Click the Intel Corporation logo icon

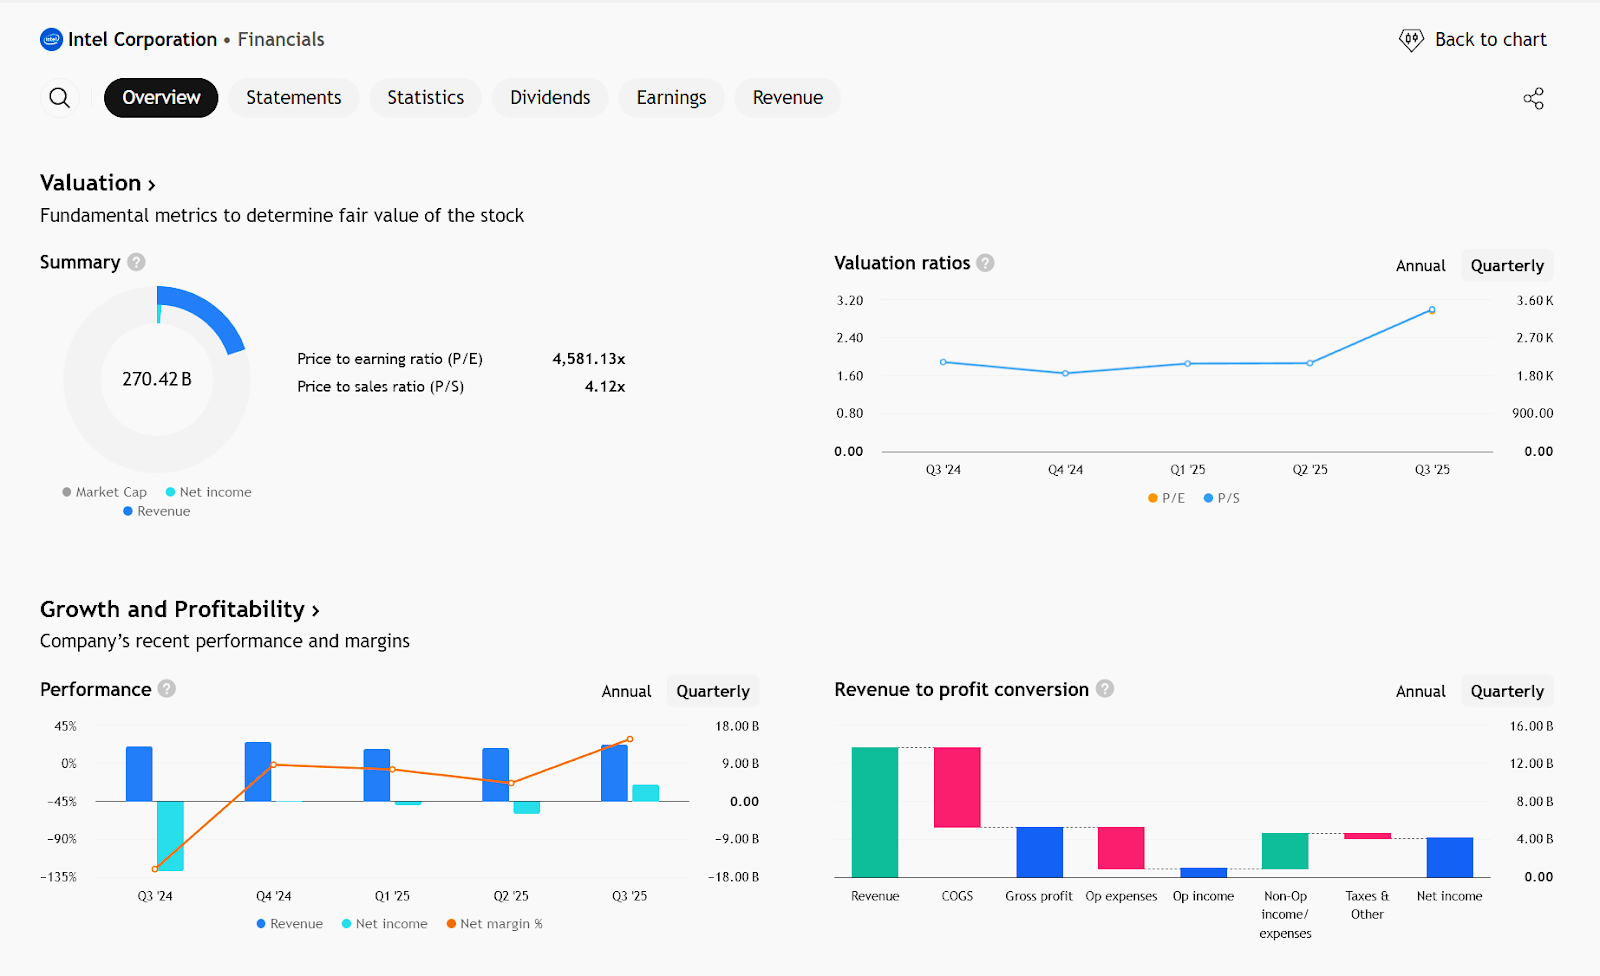click(51, 40)
